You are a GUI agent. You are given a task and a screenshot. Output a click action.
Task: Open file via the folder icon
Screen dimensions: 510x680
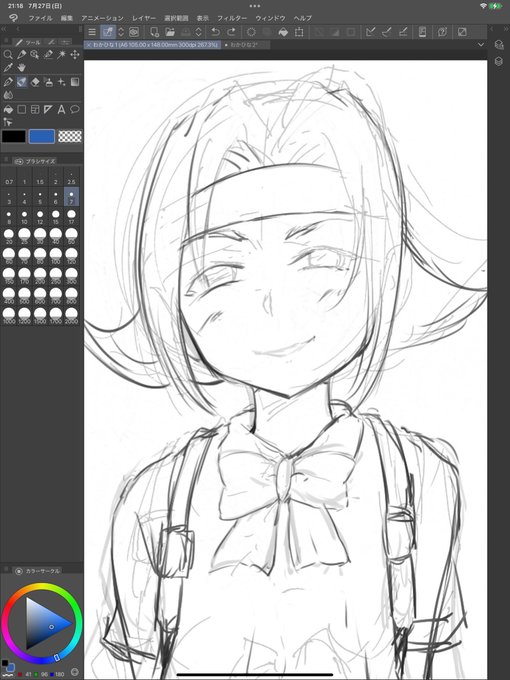[170, 32]
